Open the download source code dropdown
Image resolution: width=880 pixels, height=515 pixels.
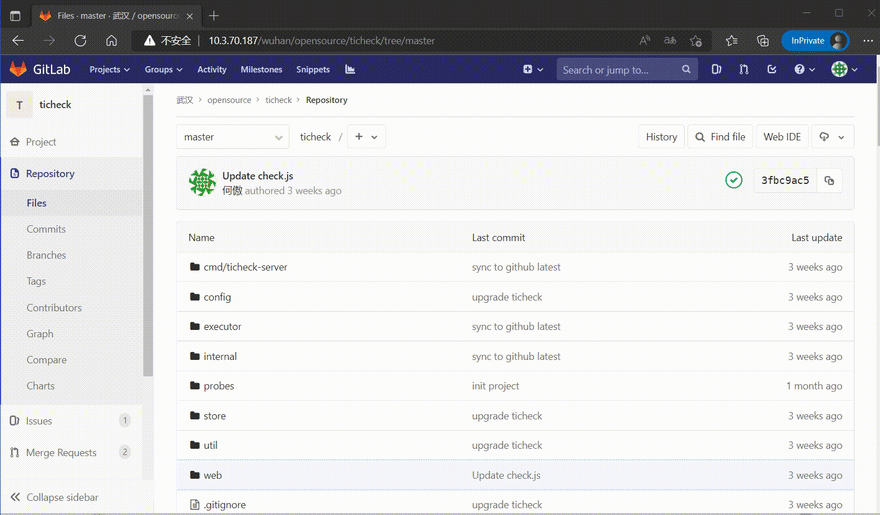(832, 137)
